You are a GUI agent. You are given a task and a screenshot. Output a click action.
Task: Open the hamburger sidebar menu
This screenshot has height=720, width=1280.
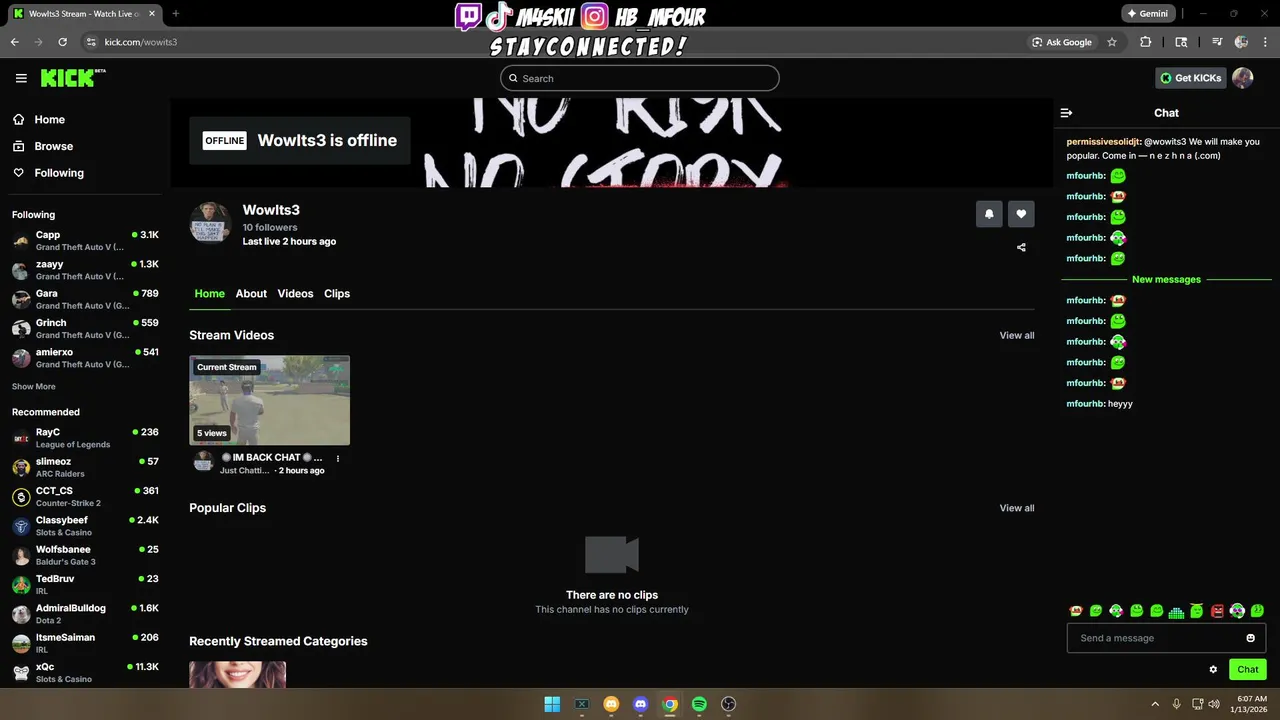tap(21, 78)
